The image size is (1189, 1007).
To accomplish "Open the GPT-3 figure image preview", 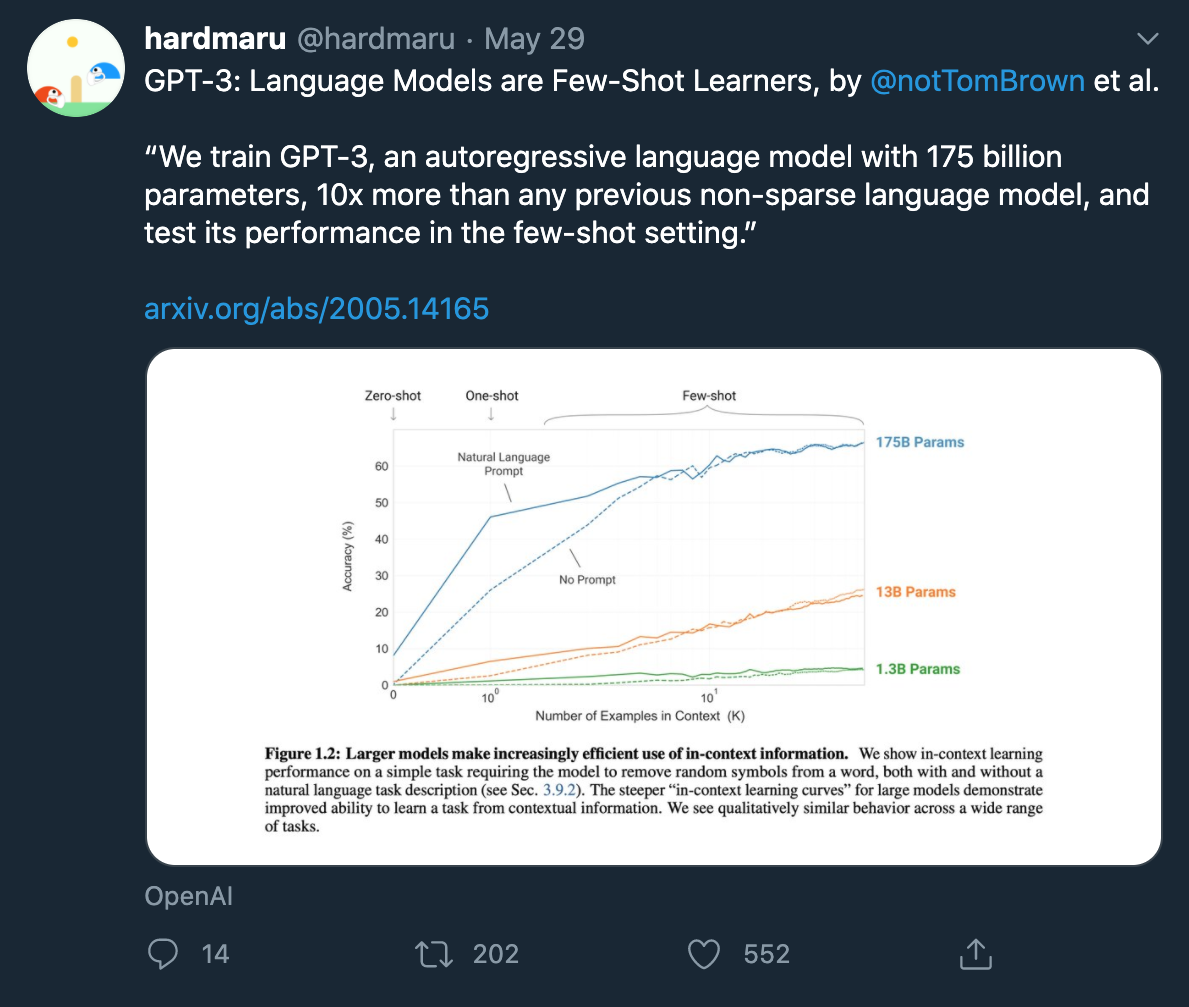I will 654,607.
